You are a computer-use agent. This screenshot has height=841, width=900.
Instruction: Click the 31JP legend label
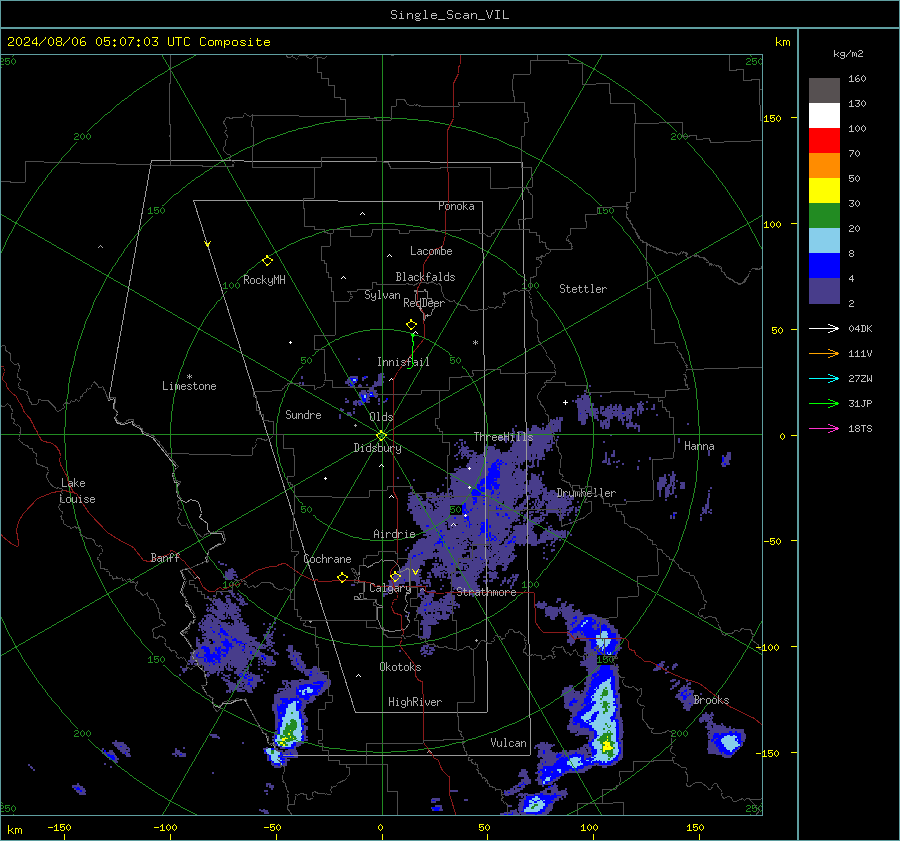coord(860,404)
